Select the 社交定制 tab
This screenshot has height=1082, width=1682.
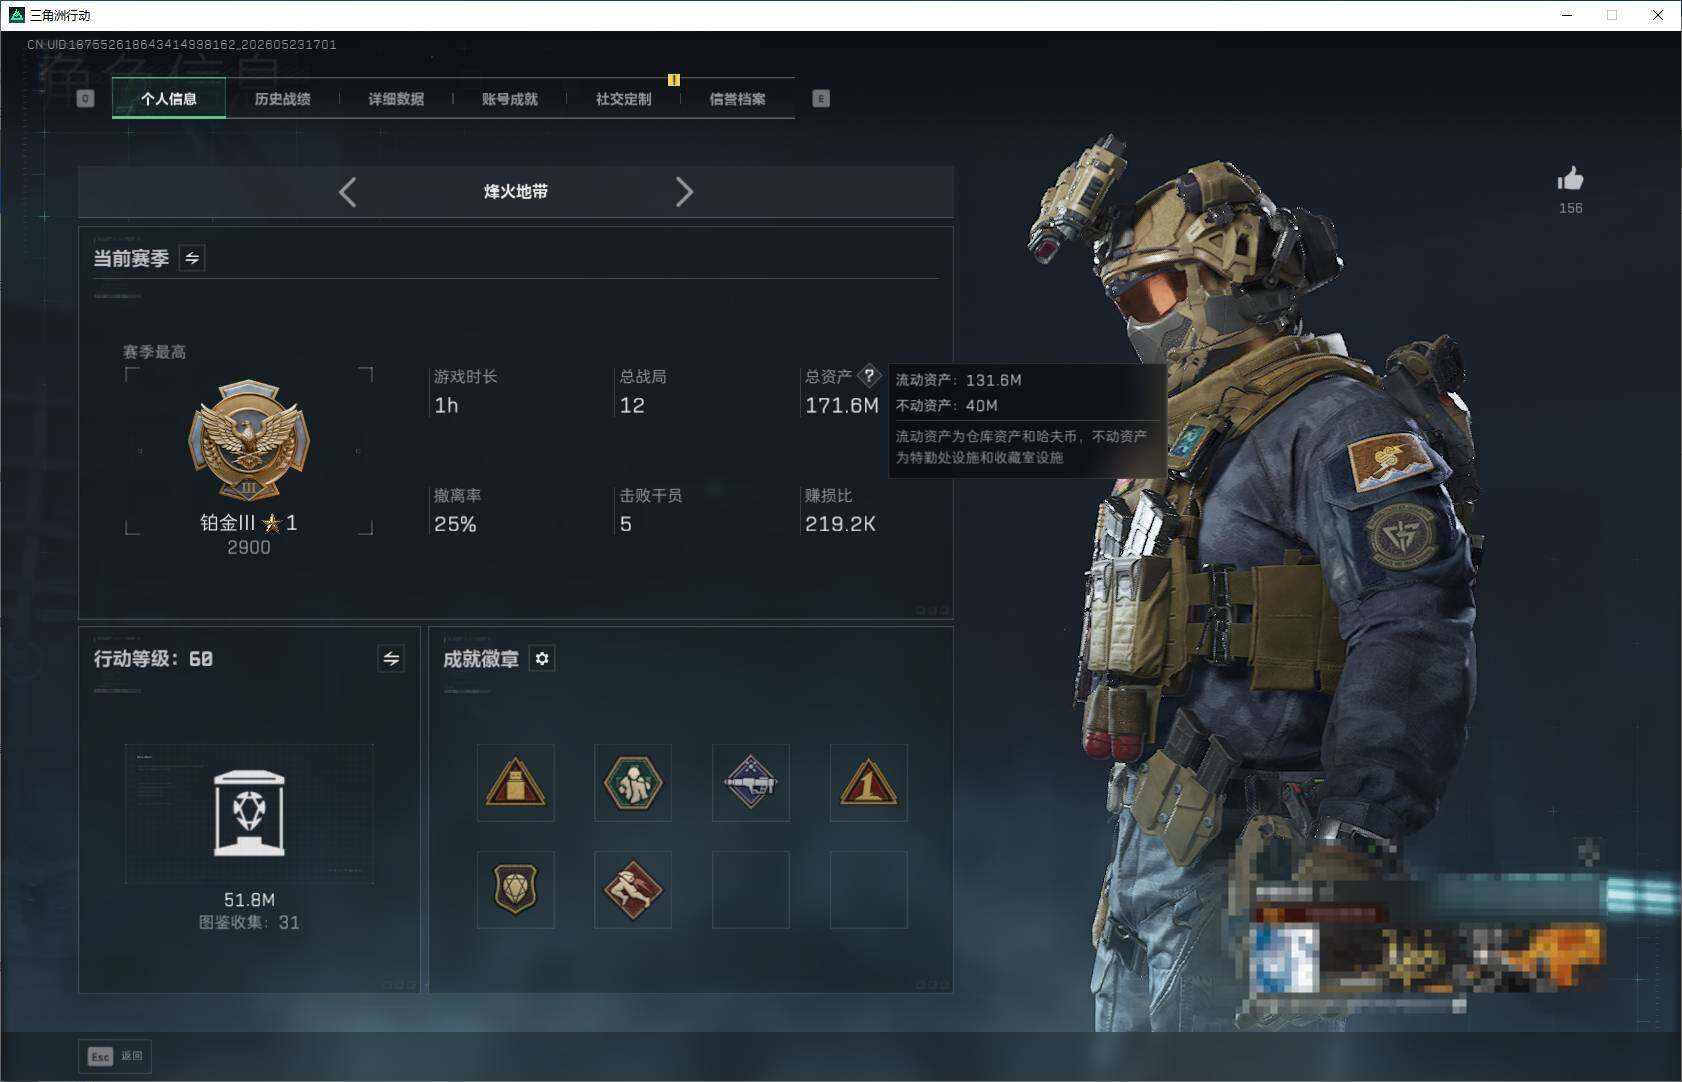pos(624,98)
